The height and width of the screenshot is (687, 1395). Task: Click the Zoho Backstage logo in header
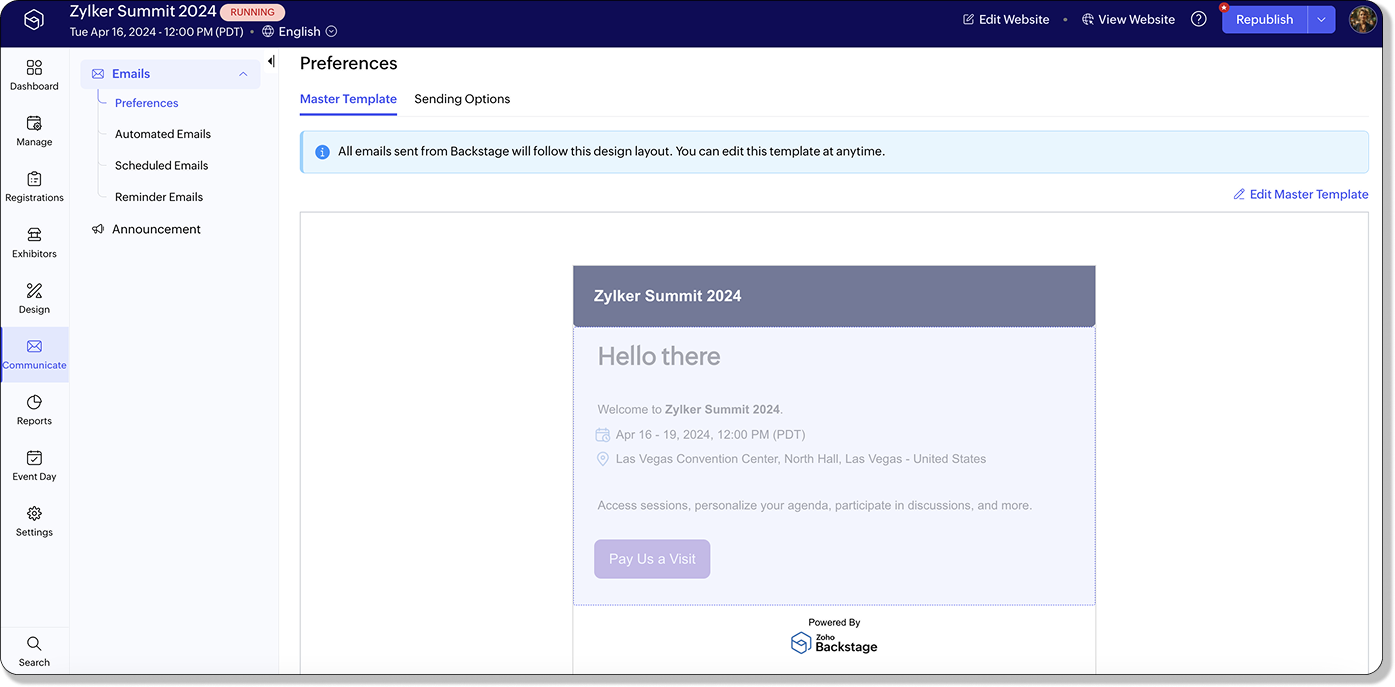(x=34, y=20)
